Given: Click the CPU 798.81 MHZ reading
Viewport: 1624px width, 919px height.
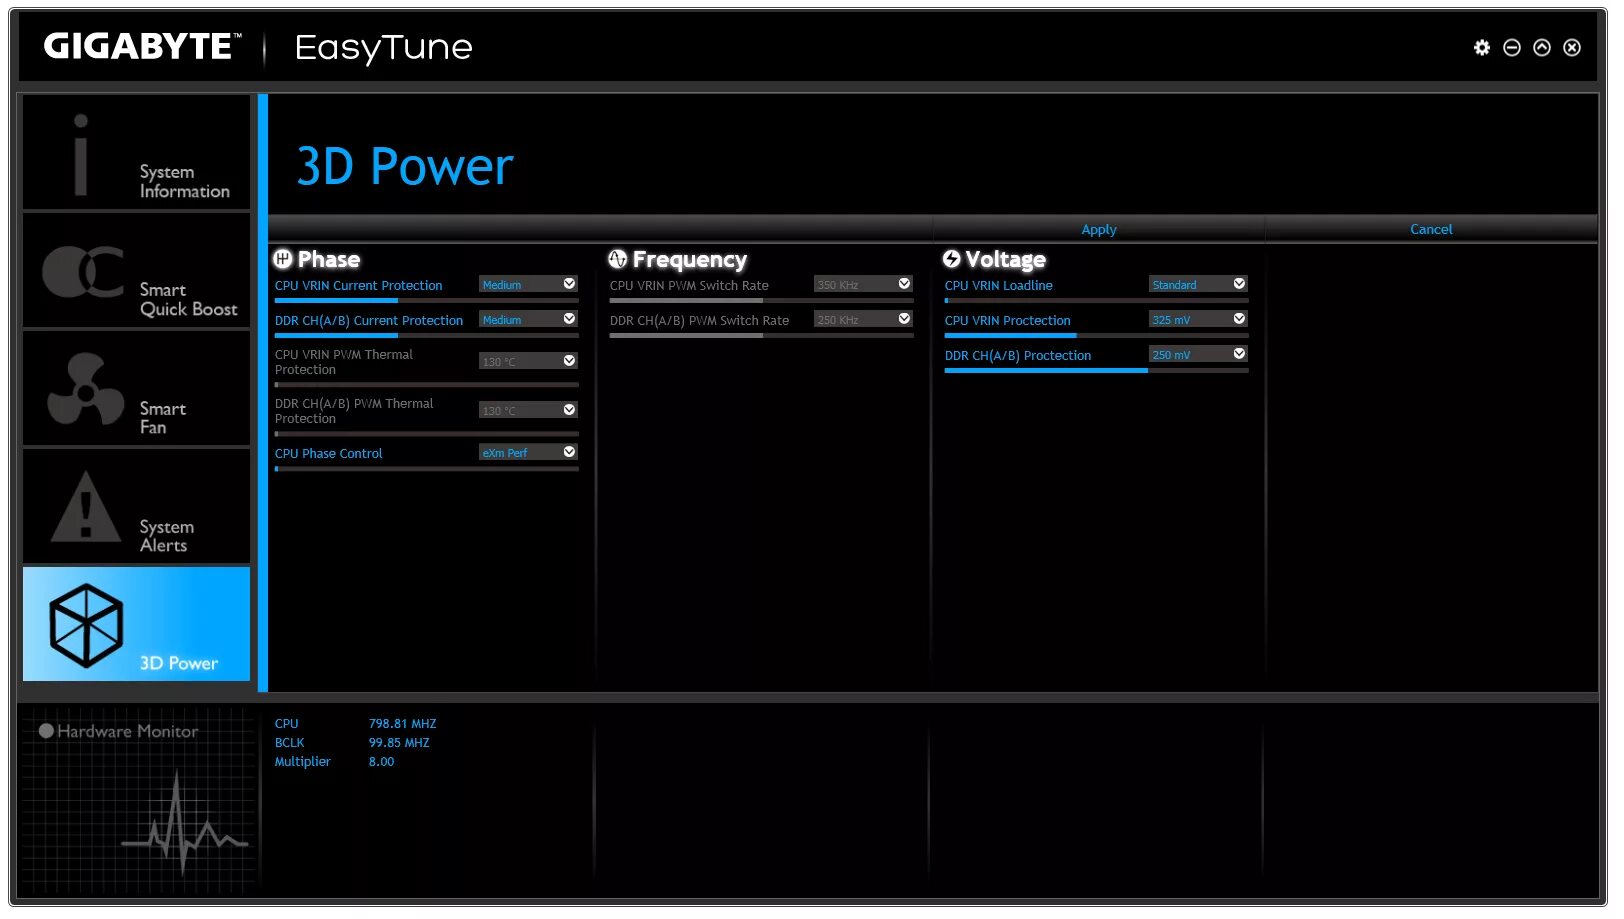Looking at the screenshot, I should click(402, 724).
